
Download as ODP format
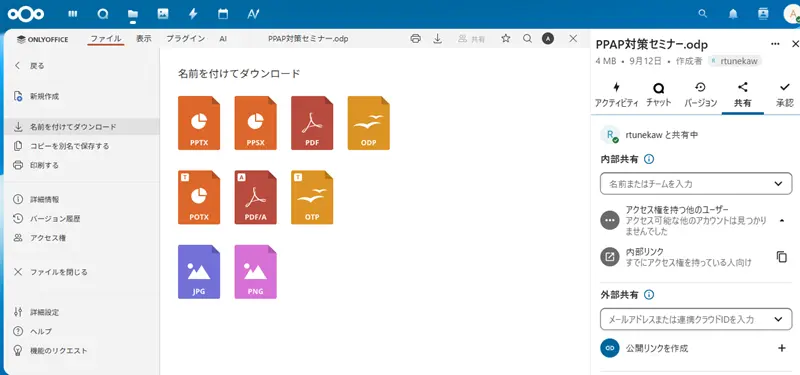(x=369, y=123)
